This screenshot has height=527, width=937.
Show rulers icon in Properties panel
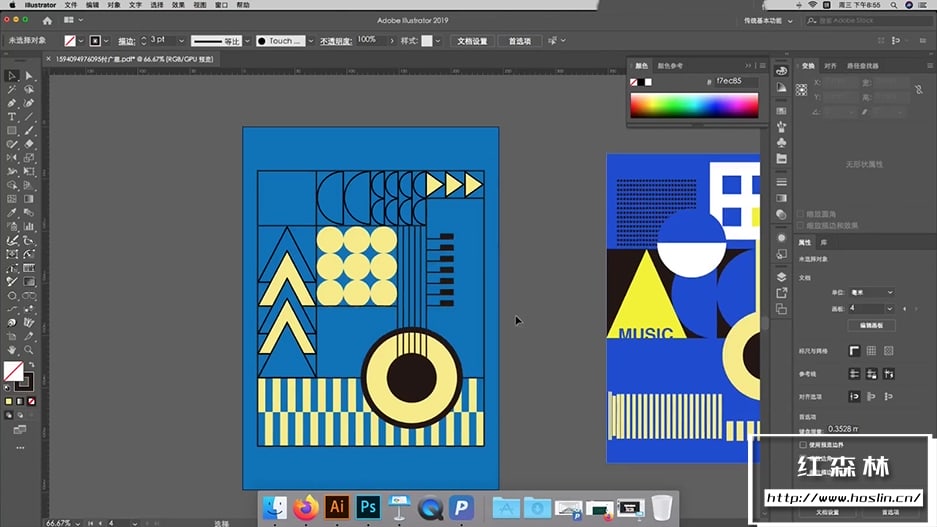tap(854, 350)
